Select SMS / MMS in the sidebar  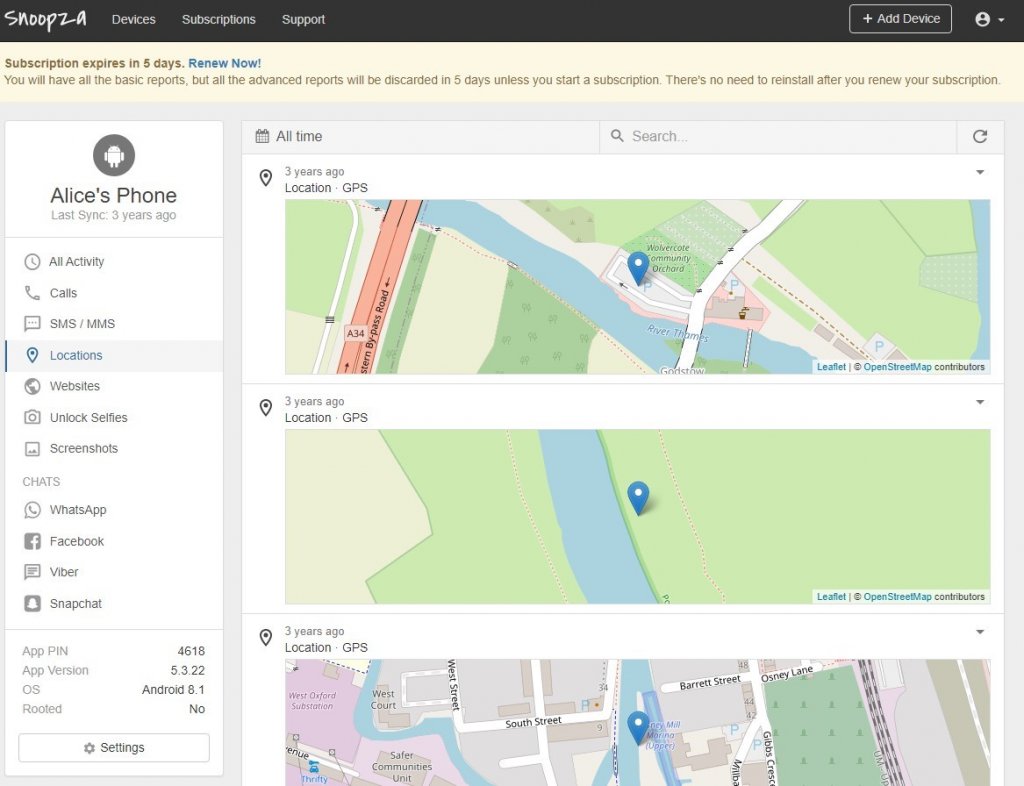click(x=114, y=324)
